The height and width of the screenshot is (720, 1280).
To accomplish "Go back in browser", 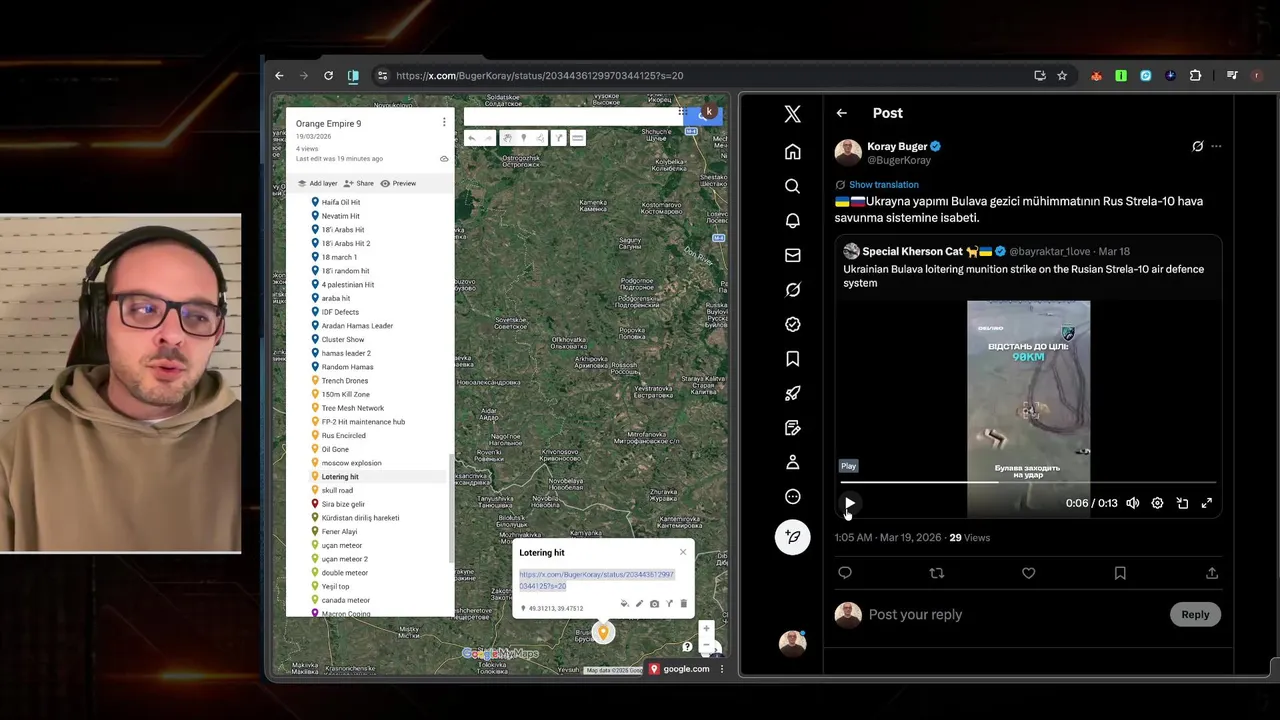I will [279, 76].
